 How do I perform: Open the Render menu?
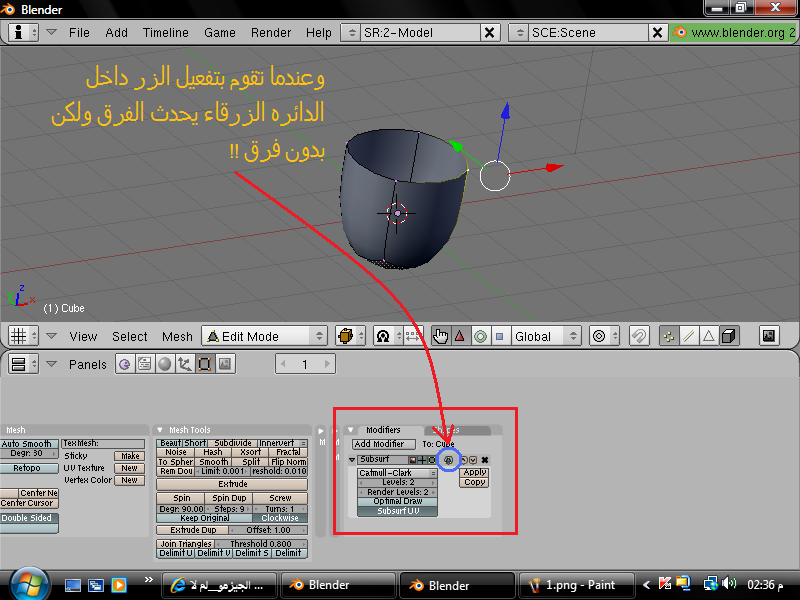(x=270, y=33)
